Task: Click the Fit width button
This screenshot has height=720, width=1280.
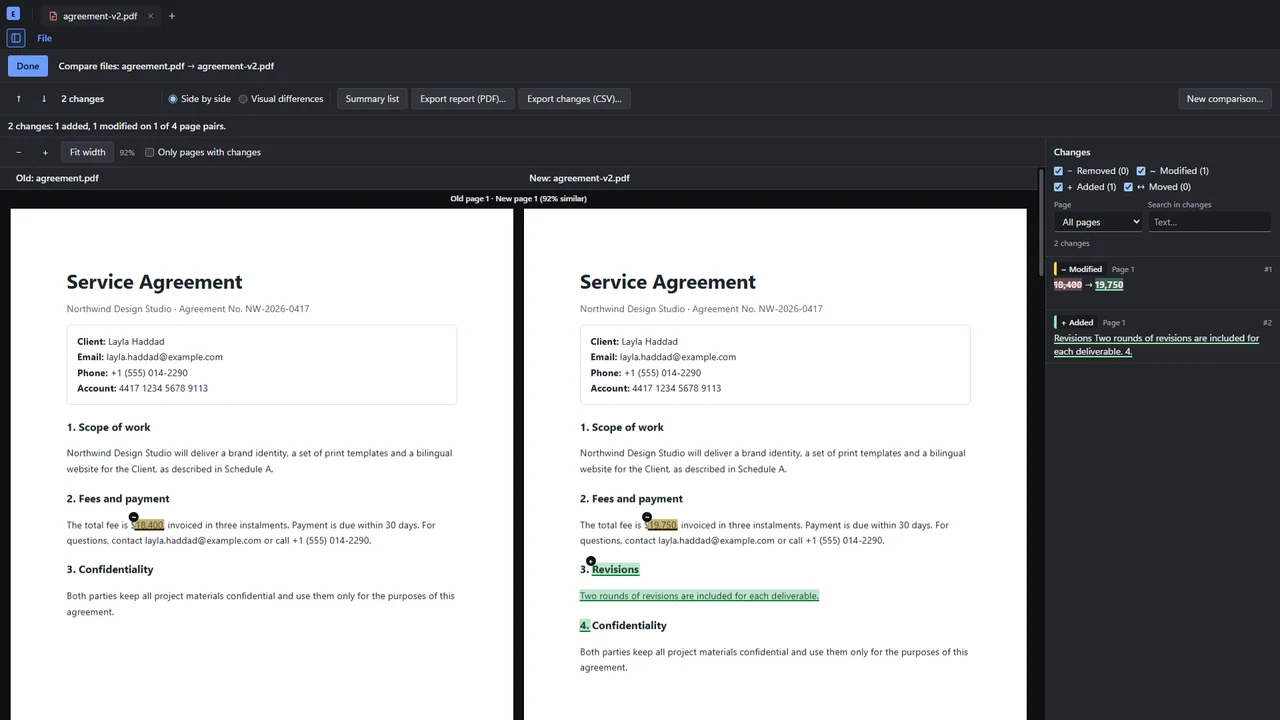Action: point(87,152)
